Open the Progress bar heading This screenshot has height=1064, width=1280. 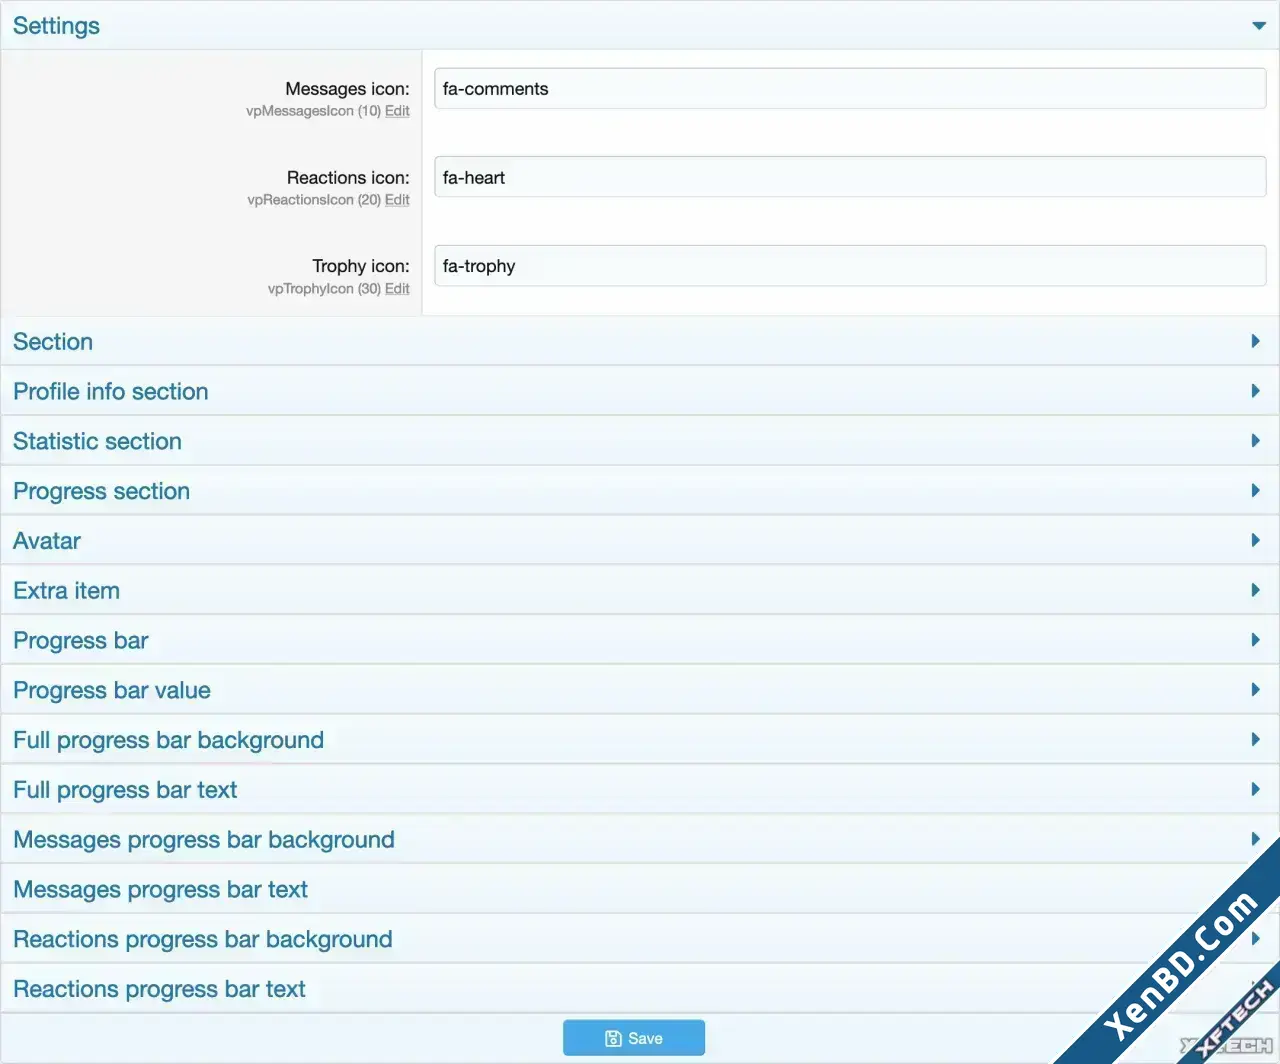pyautogui.click(x=81, y=641)
